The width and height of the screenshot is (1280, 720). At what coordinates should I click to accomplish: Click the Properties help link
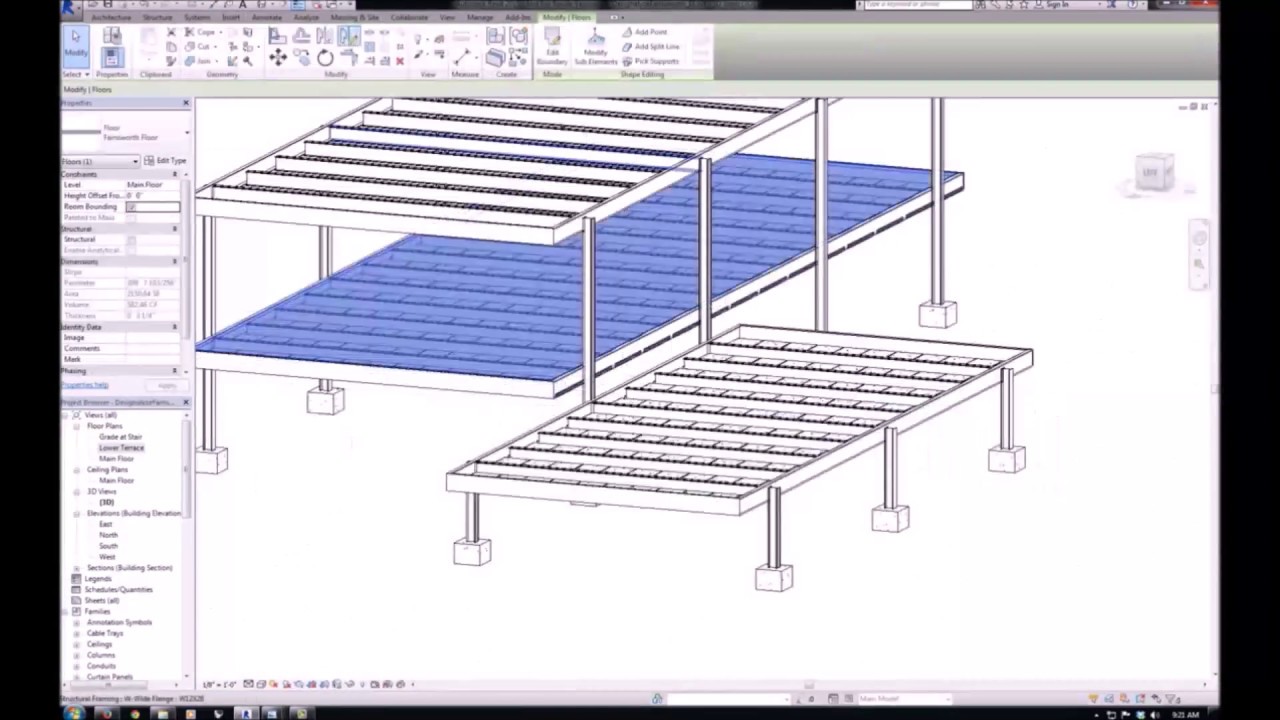(85, 385)
